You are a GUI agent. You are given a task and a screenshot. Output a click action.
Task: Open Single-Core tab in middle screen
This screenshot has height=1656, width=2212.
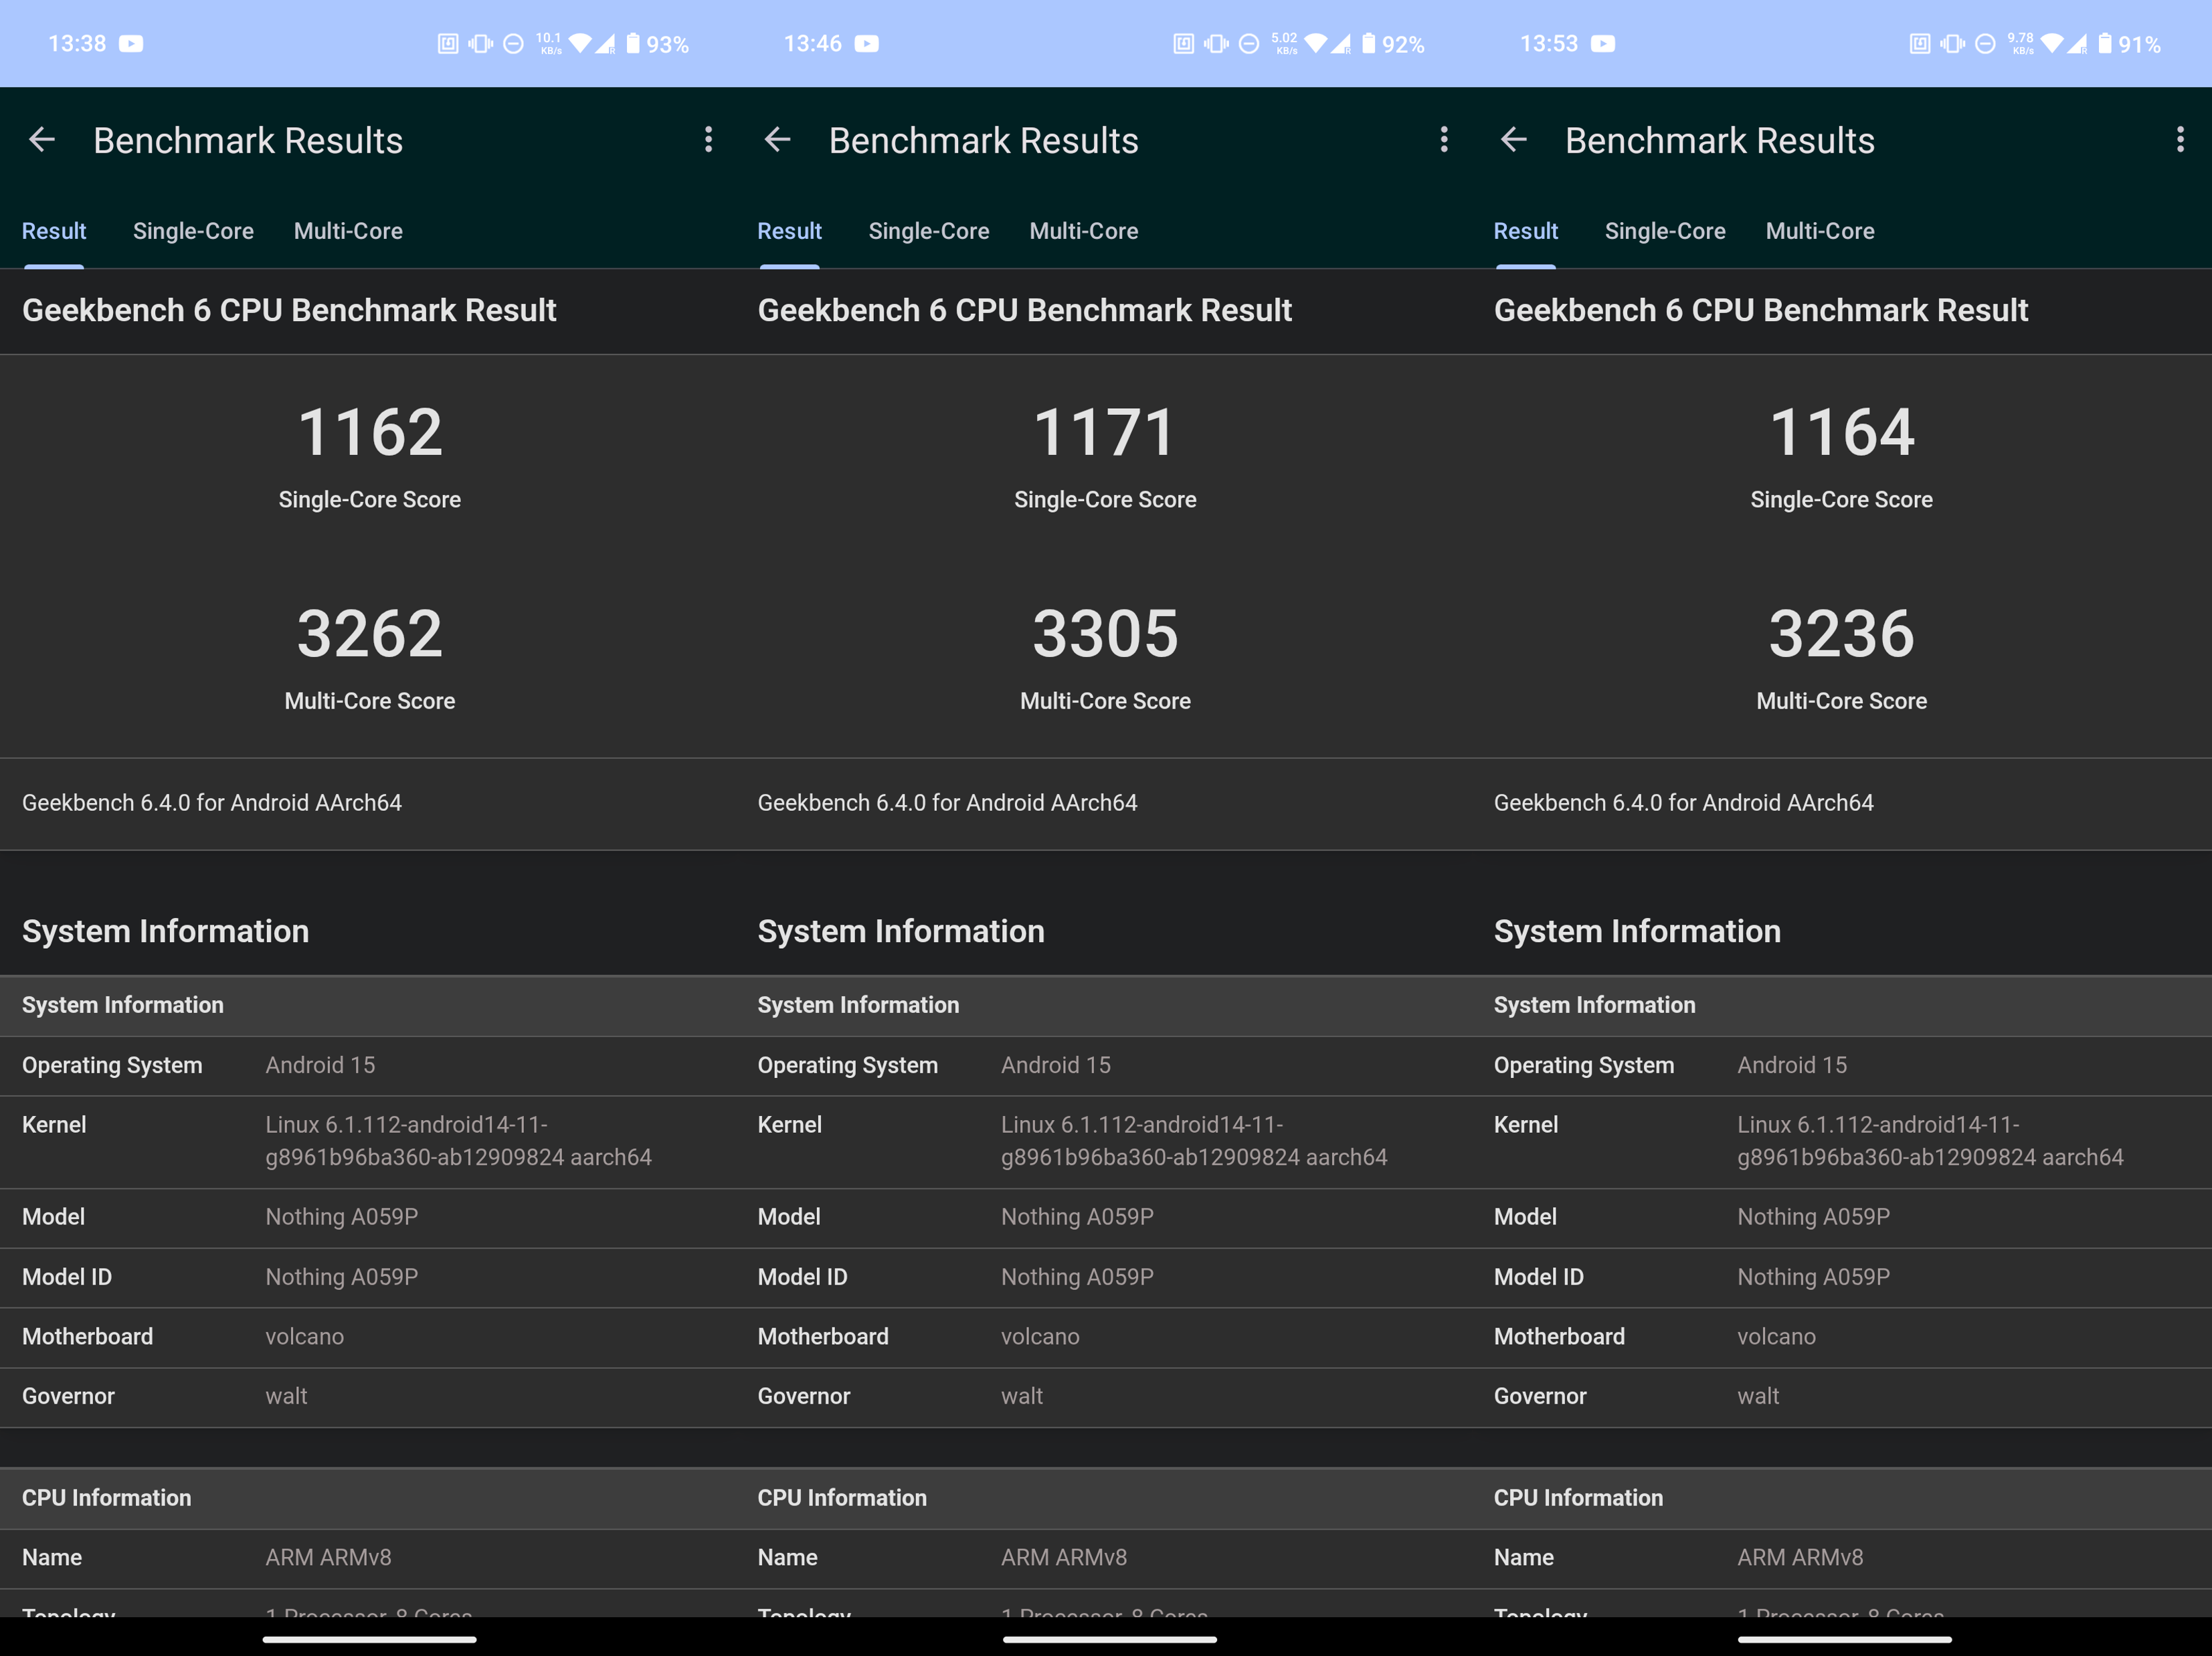tap(928, 231)
